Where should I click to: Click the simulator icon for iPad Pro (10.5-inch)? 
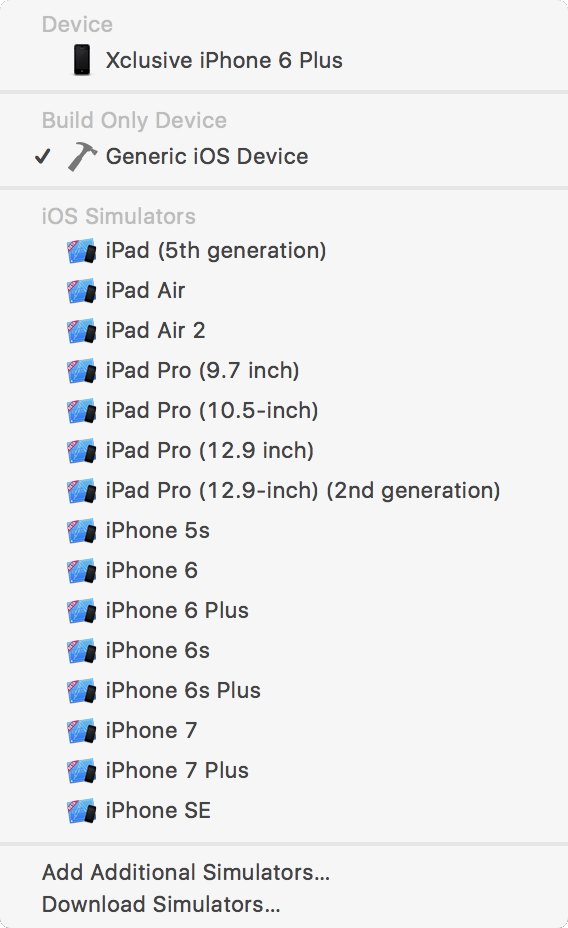(x=82, y=411)
